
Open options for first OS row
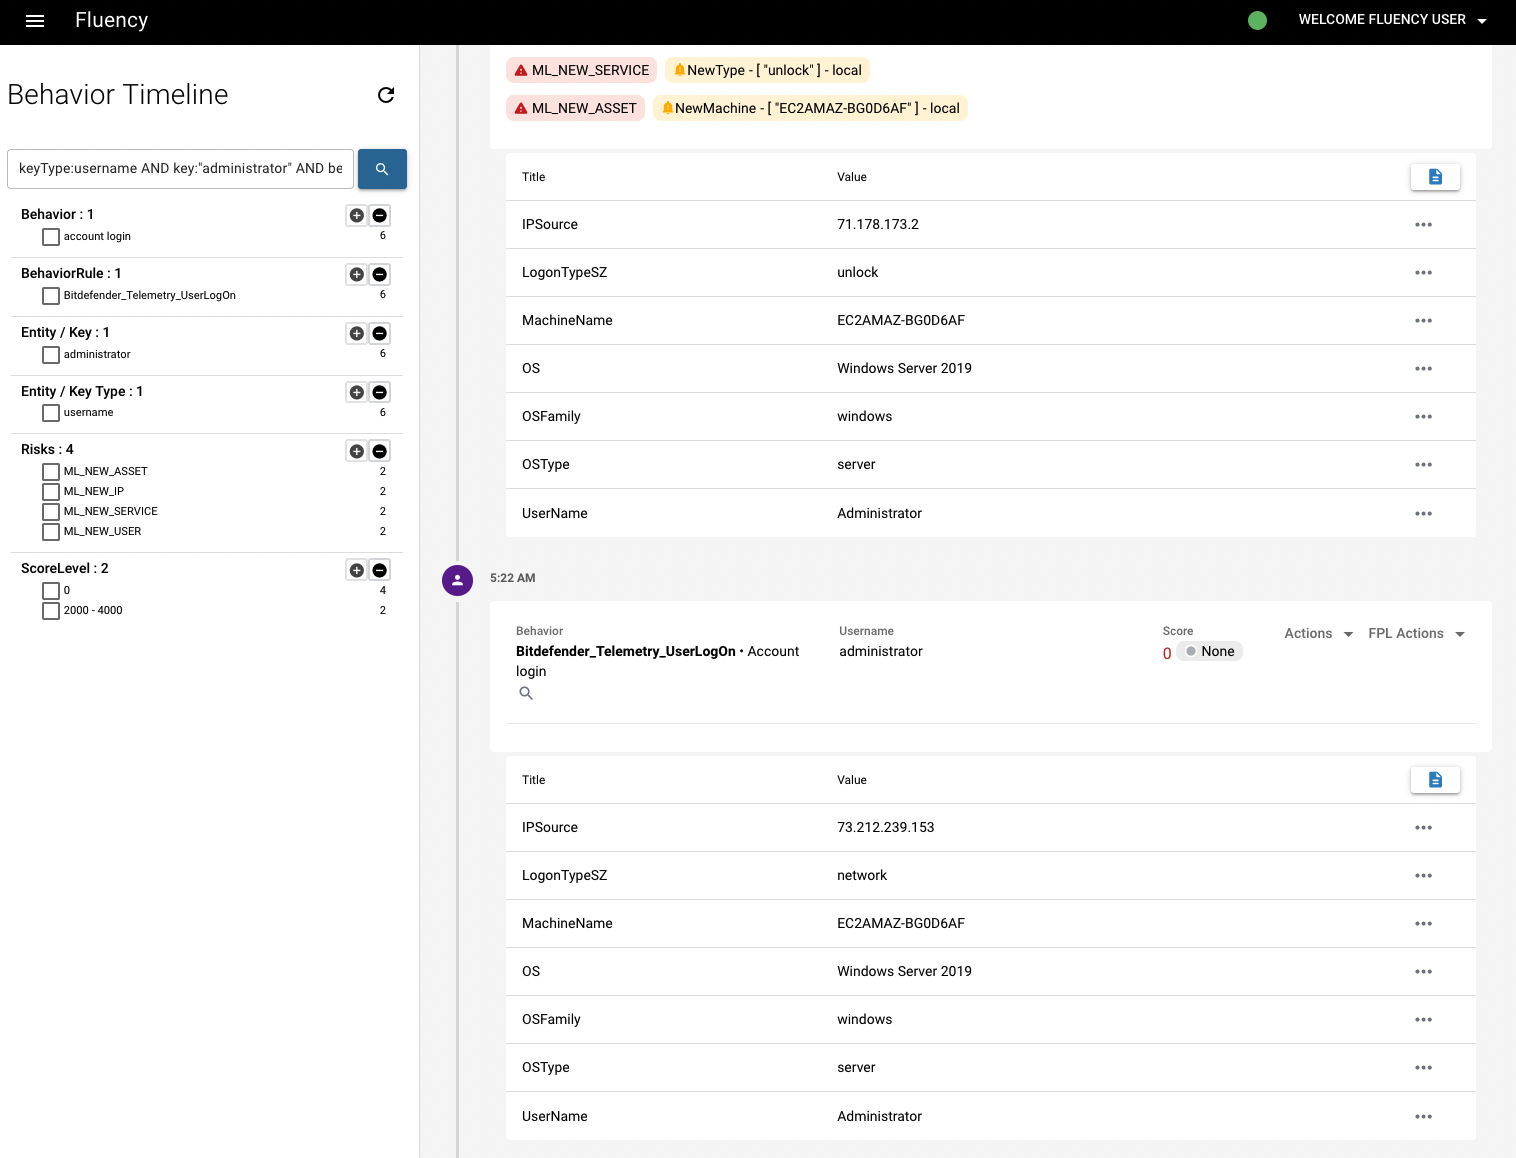1424,369
